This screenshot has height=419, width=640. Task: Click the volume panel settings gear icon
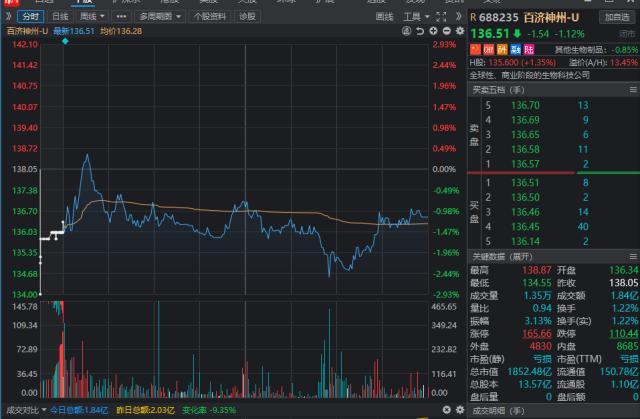point(460,410)
